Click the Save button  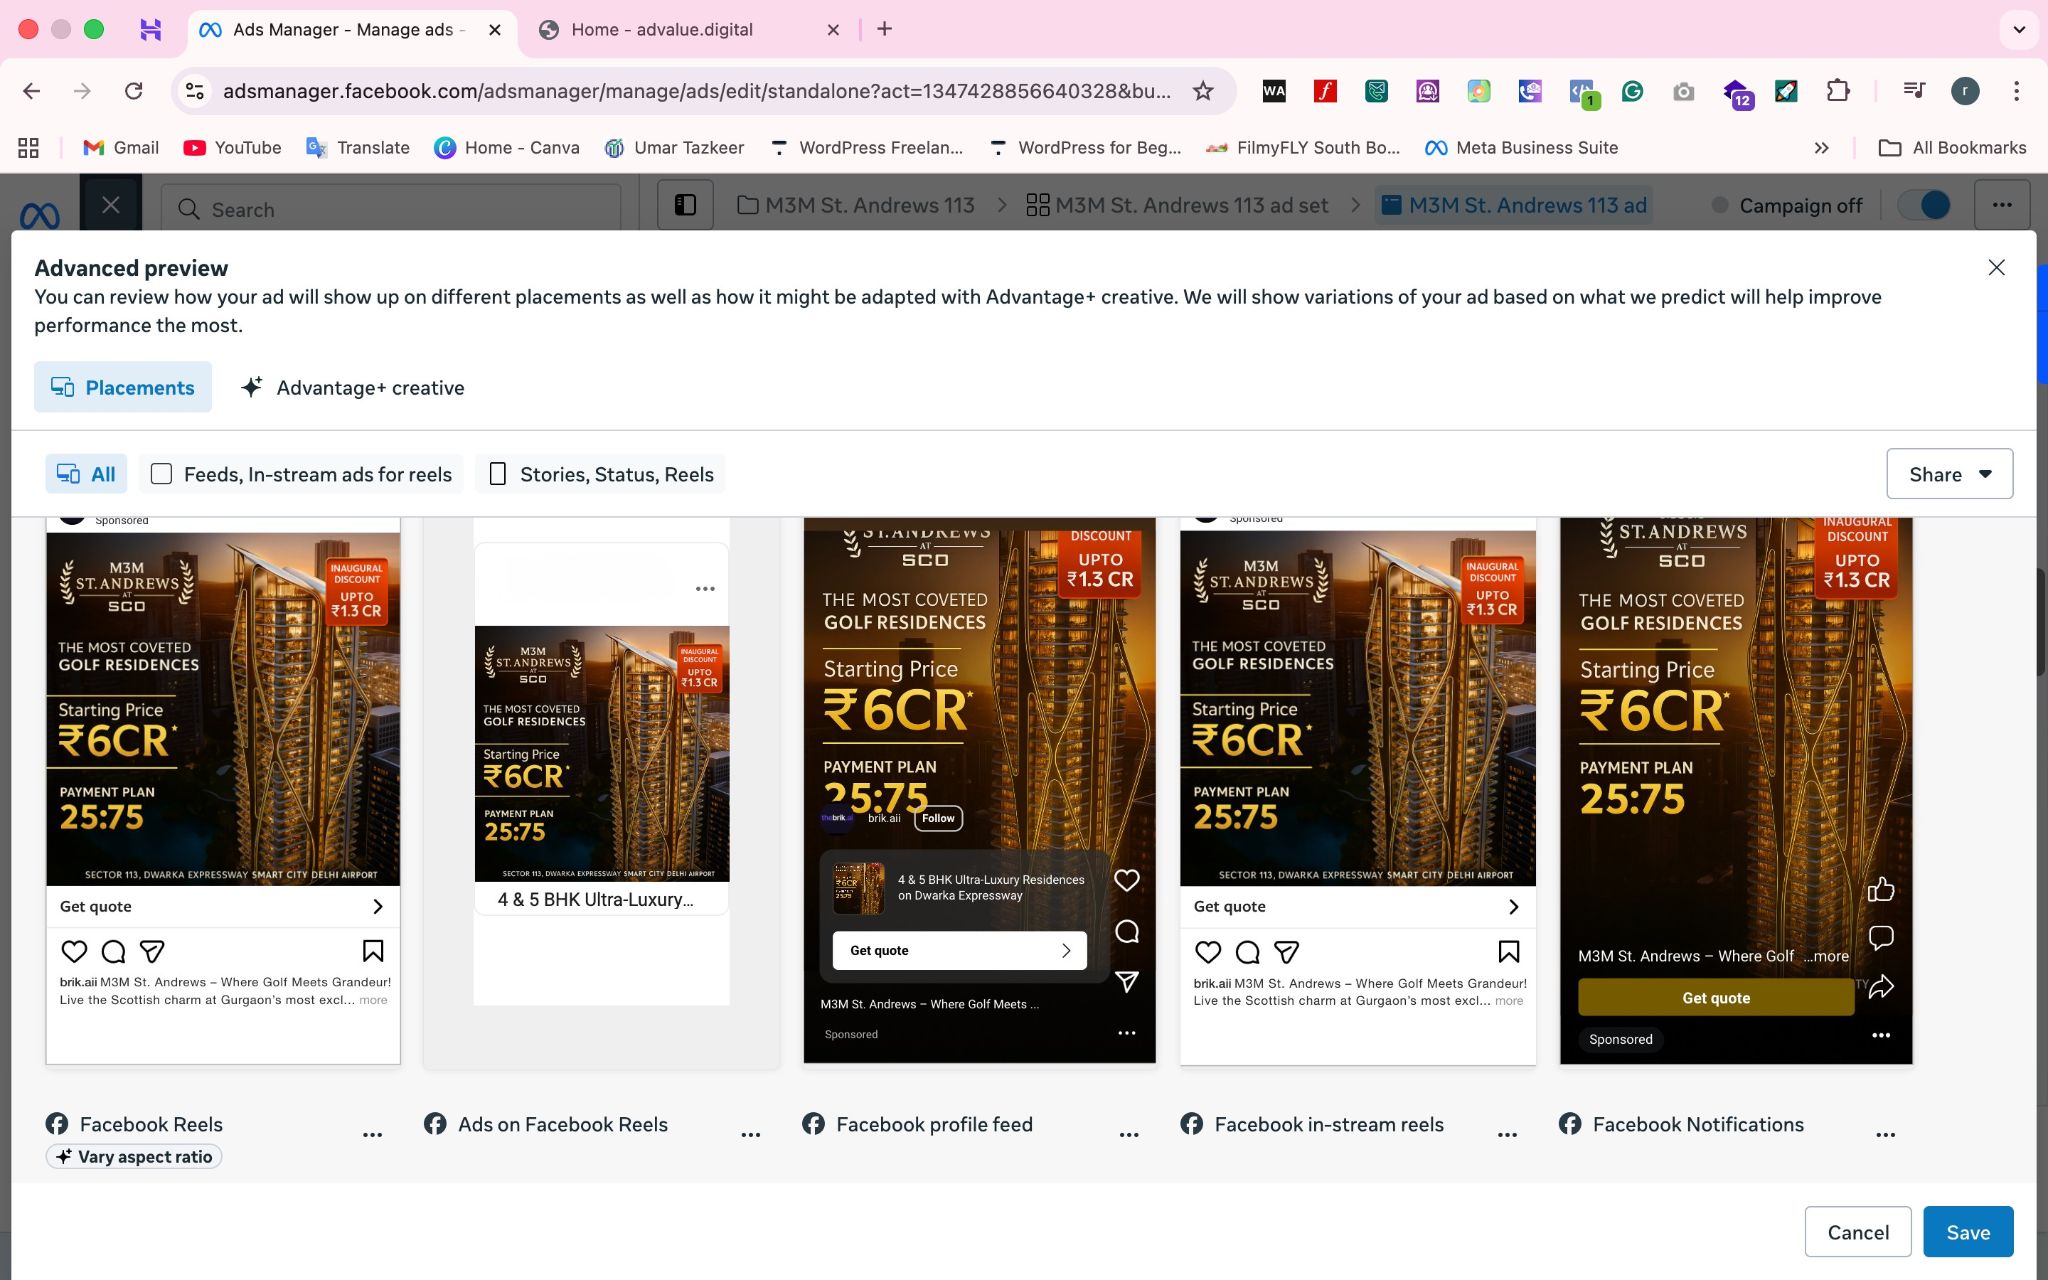click(x=1967, y=1232)
